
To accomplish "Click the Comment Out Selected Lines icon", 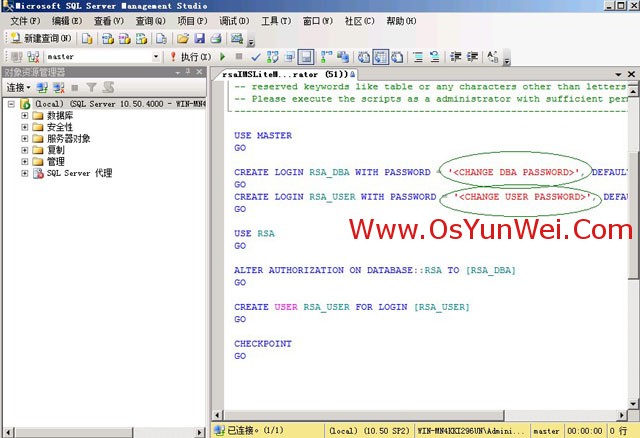I will tap(418, 57).
